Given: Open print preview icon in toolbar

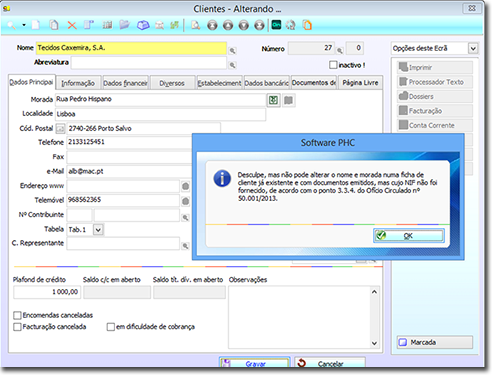Looking at the screenshot, I should tap(196, 25).
